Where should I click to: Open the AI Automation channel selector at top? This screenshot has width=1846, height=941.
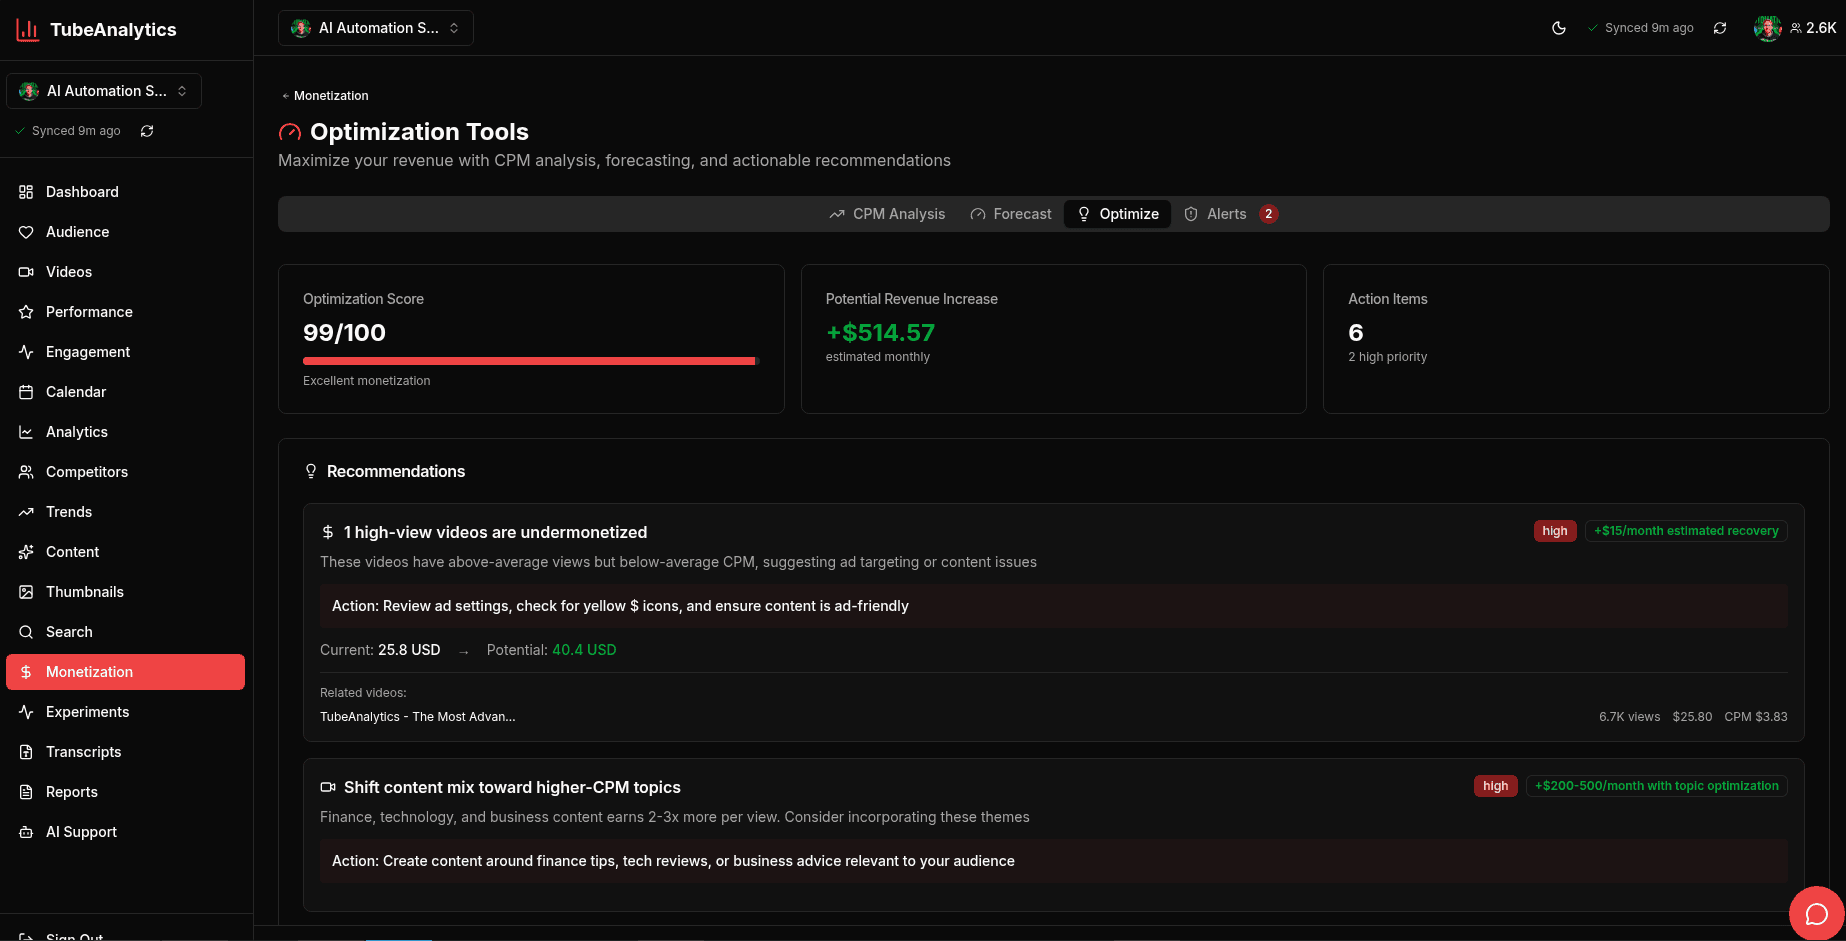tap(375, 27)
